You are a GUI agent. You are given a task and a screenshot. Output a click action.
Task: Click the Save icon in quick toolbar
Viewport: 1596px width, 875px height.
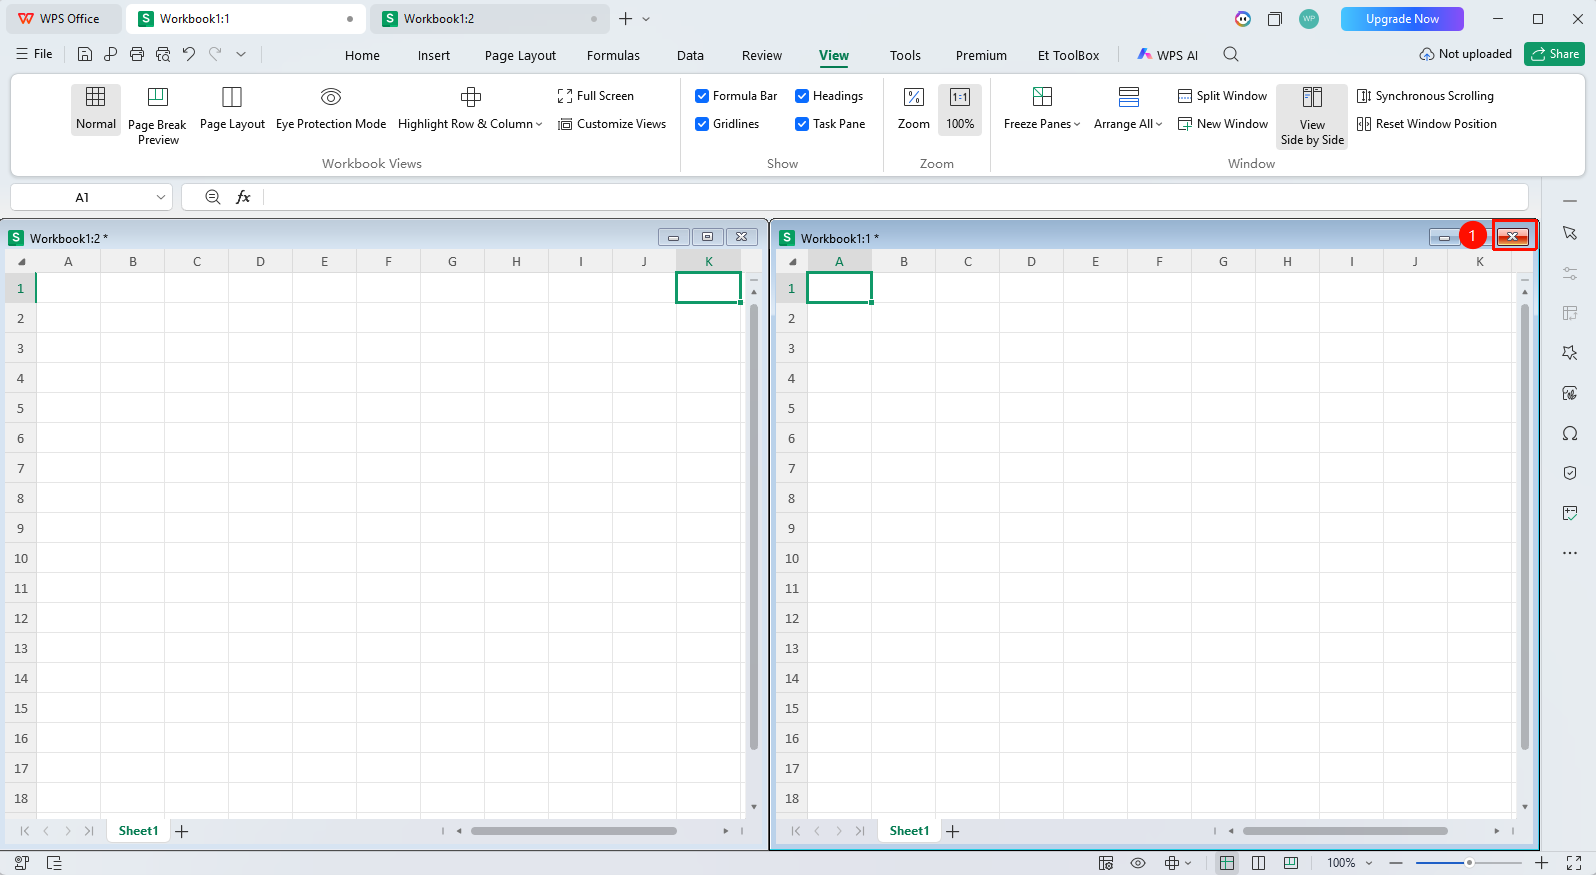(x=85, y=54)
